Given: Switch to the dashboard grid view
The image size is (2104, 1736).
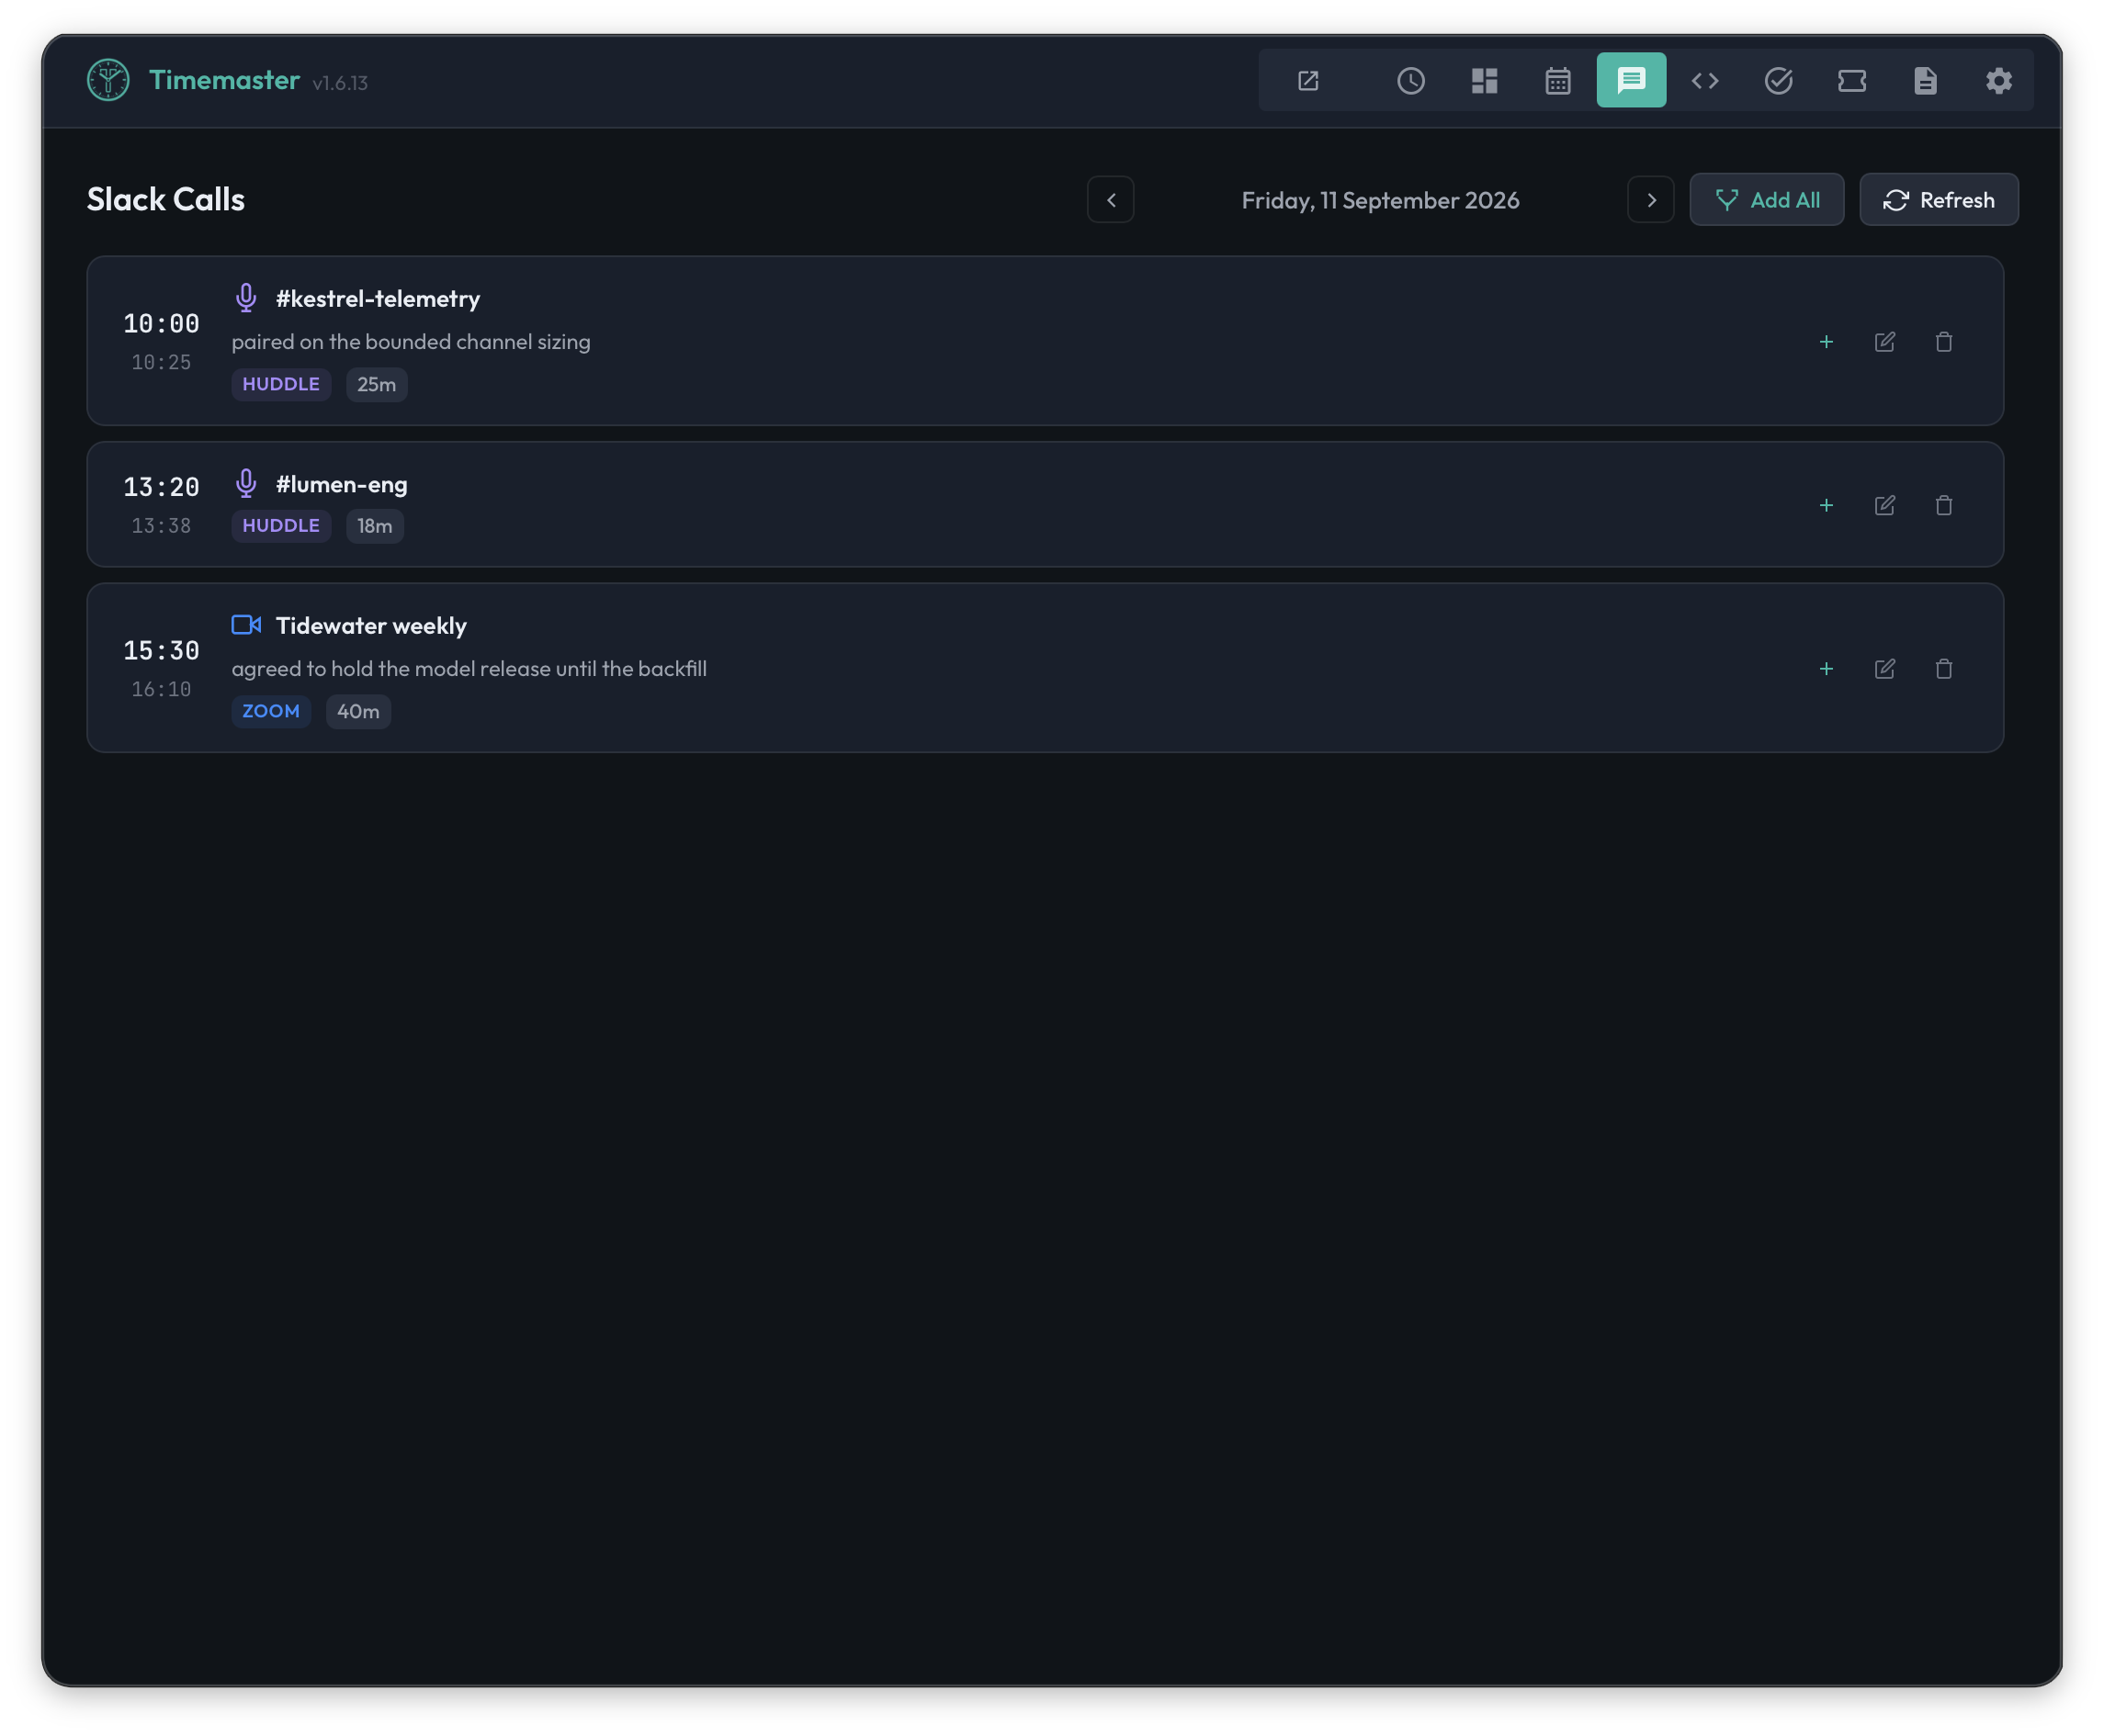Looking at the screenshot, I should [1485, 81].
